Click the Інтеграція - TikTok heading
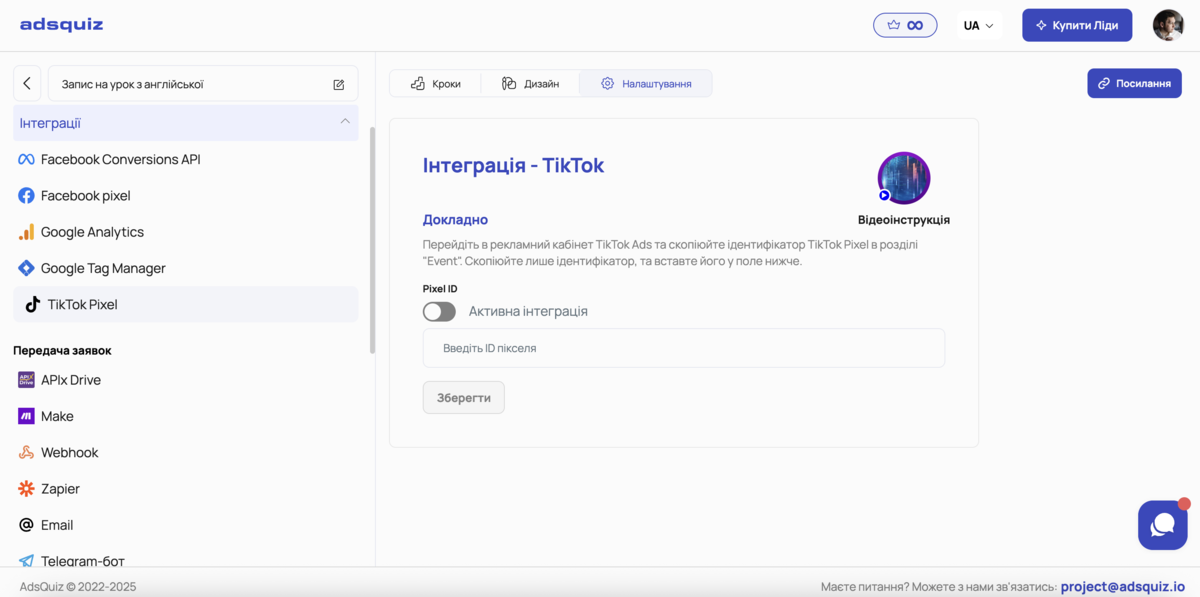1200x597 pixels. [513, 166]
